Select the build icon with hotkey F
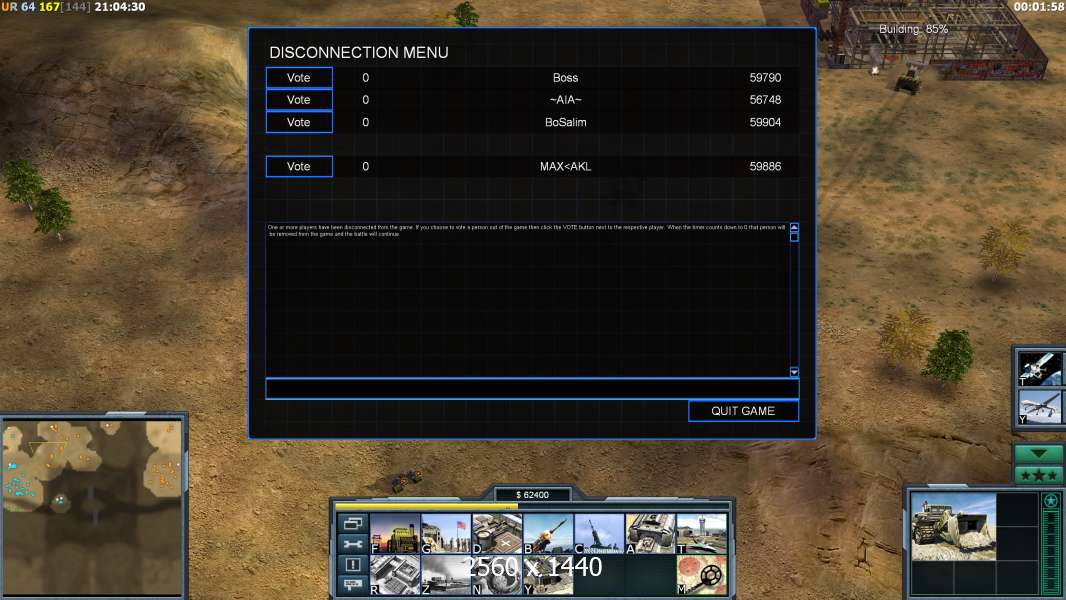 point(395,534)
